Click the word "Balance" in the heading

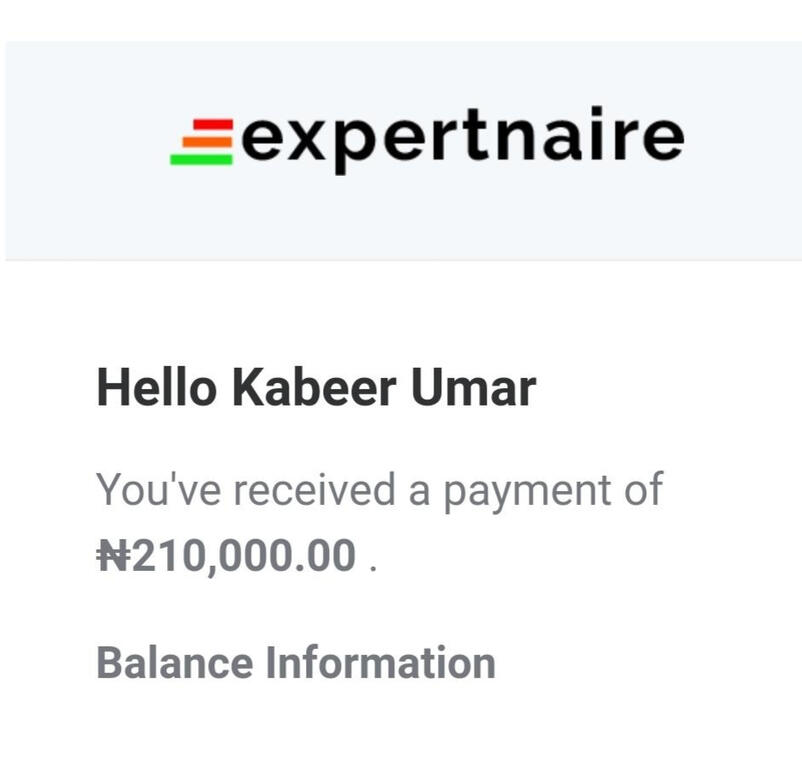[174, 663]
